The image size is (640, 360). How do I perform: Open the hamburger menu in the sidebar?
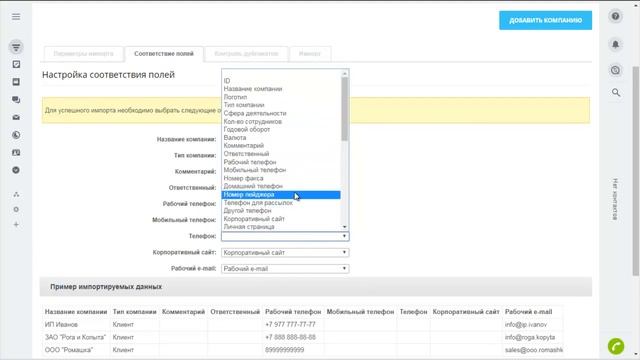(16, 17)
